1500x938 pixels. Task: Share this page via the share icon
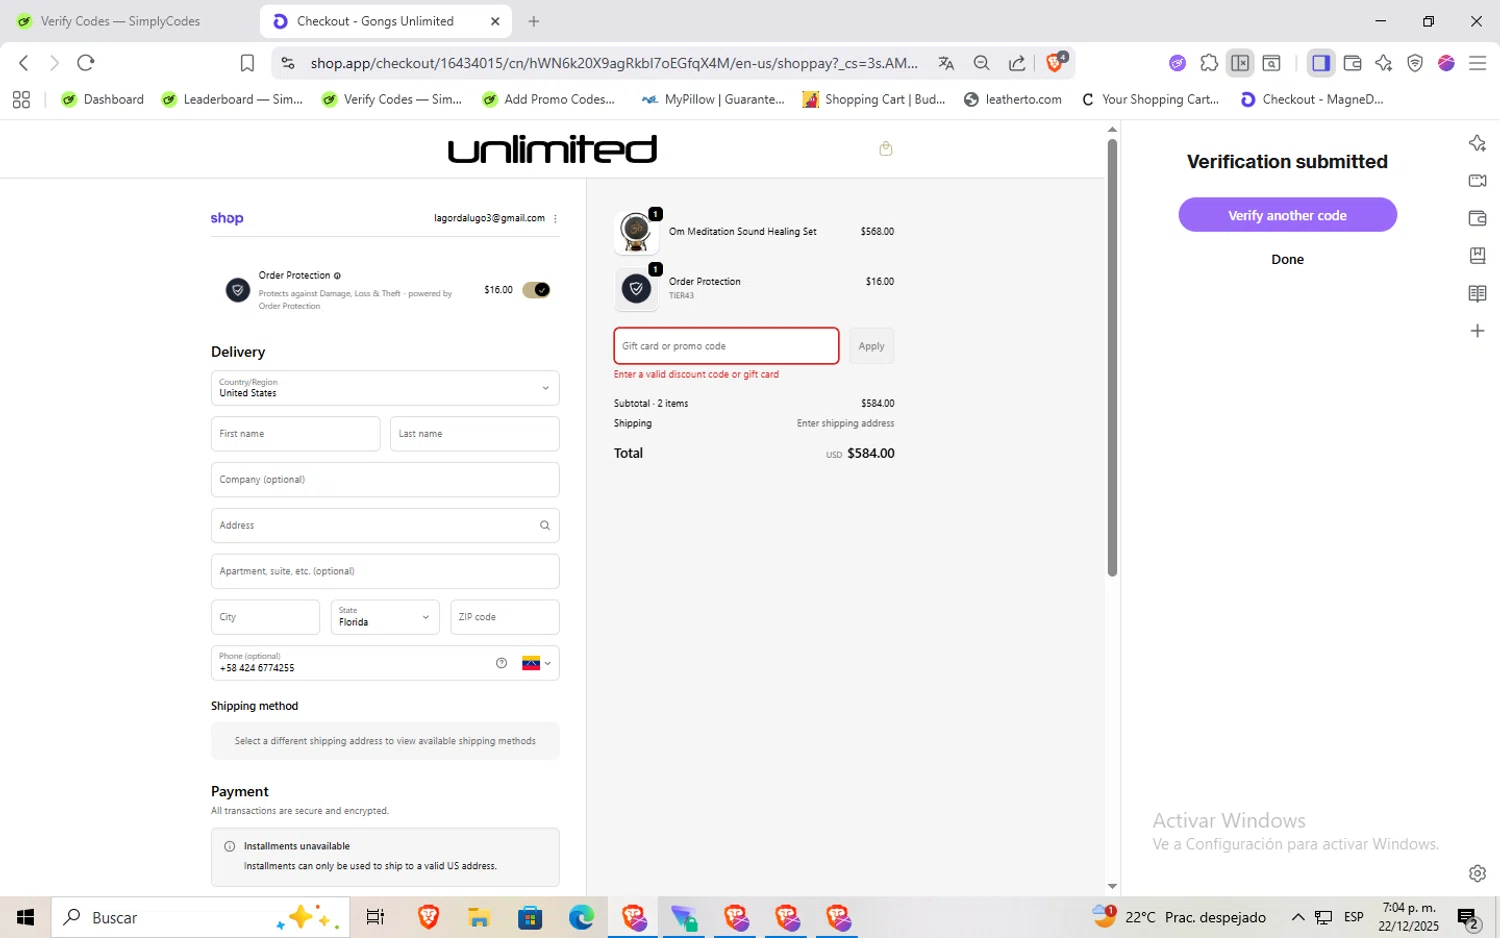(1017, 63)
